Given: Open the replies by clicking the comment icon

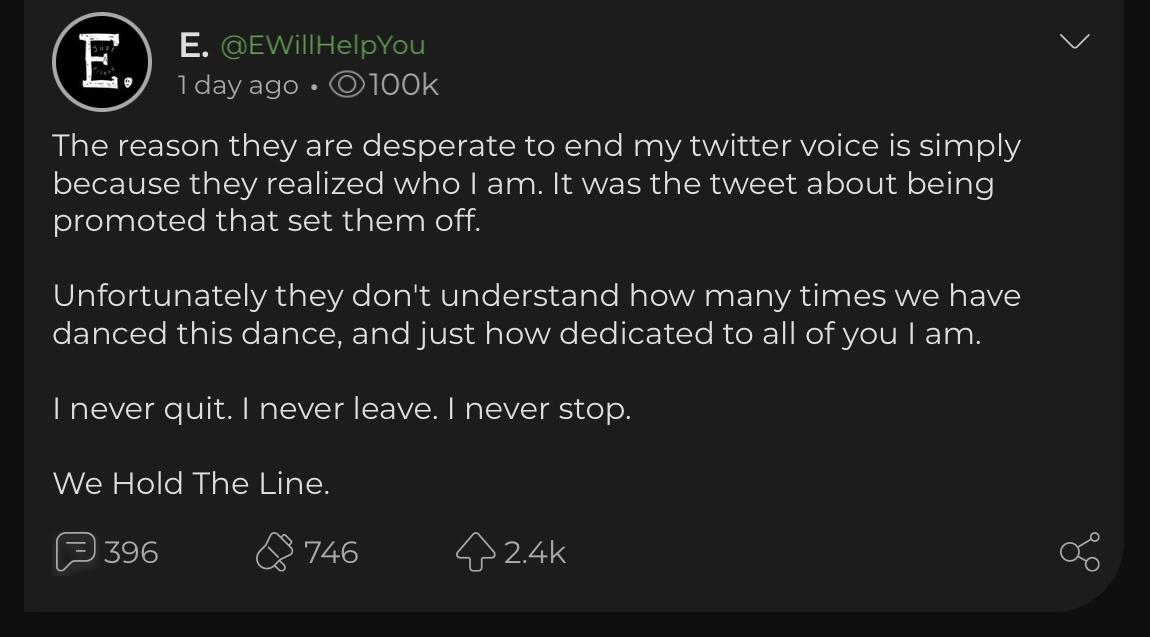Looking at the screenshot, I should 78,551.
